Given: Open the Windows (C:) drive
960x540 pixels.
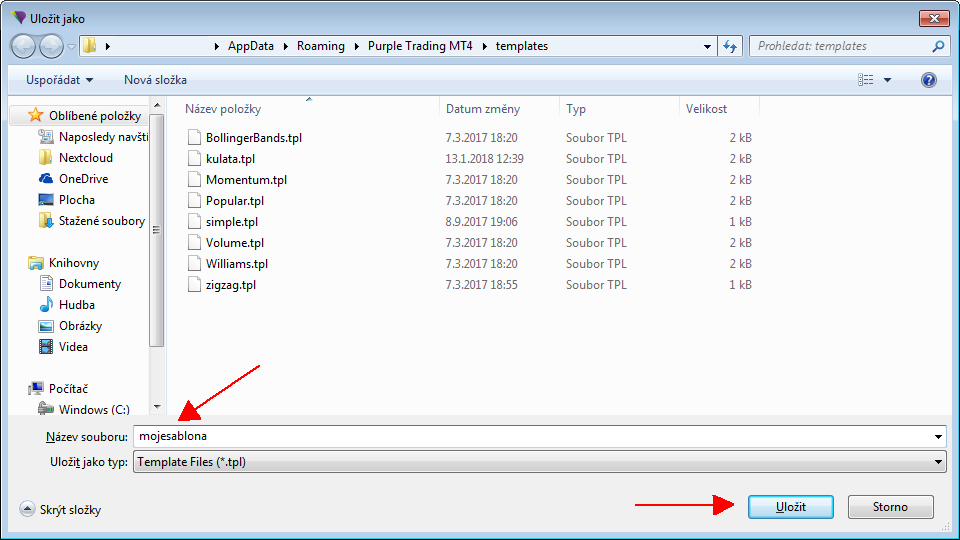Looking at the screenshot, I should (x=84, y=409).
